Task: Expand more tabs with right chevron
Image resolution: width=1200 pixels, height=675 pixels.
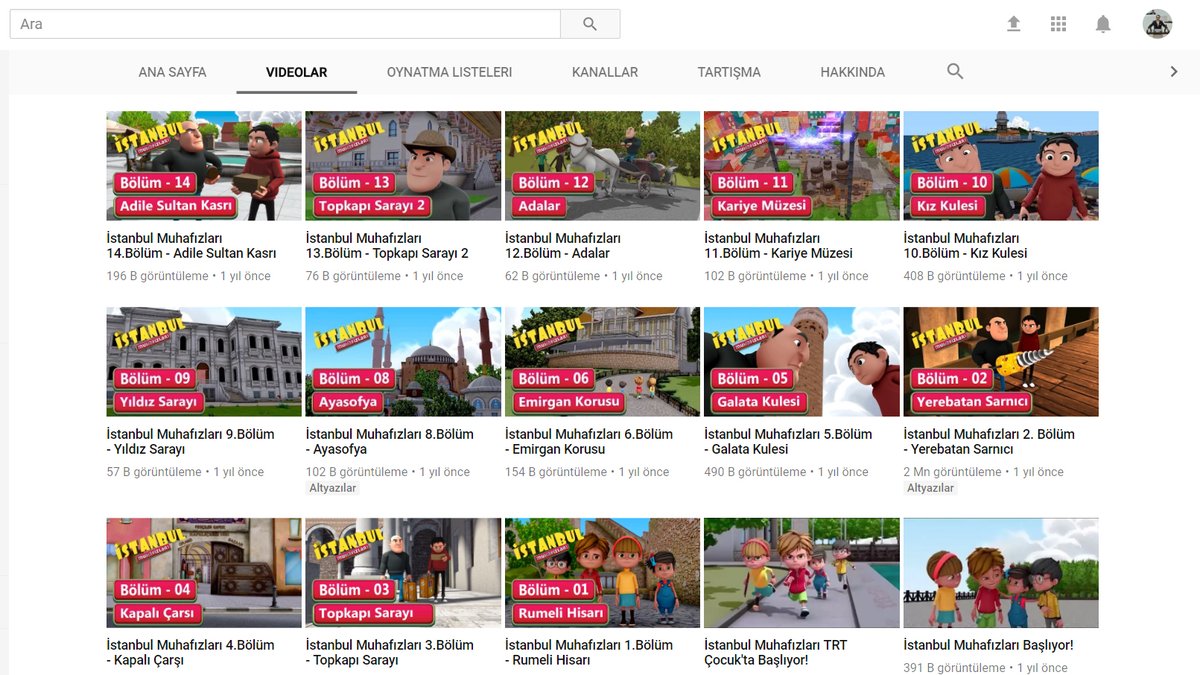Action: pos(1174,72)
